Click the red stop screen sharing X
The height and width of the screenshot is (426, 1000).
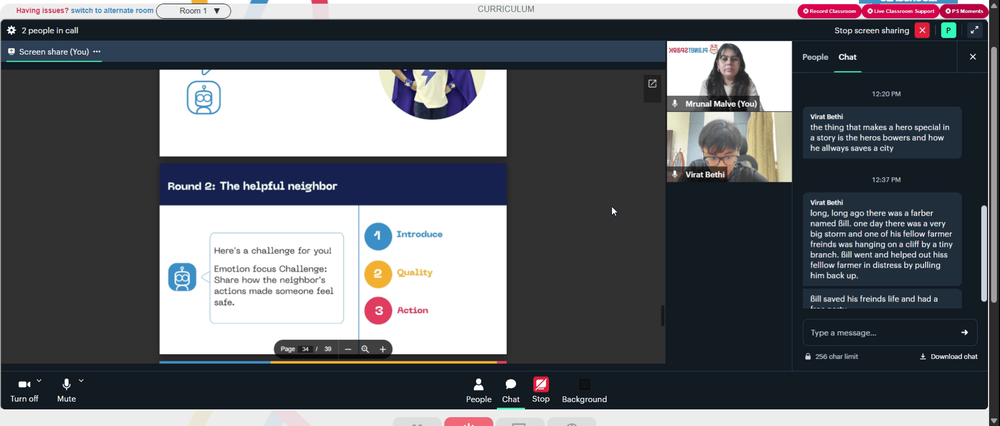(922, 30)
